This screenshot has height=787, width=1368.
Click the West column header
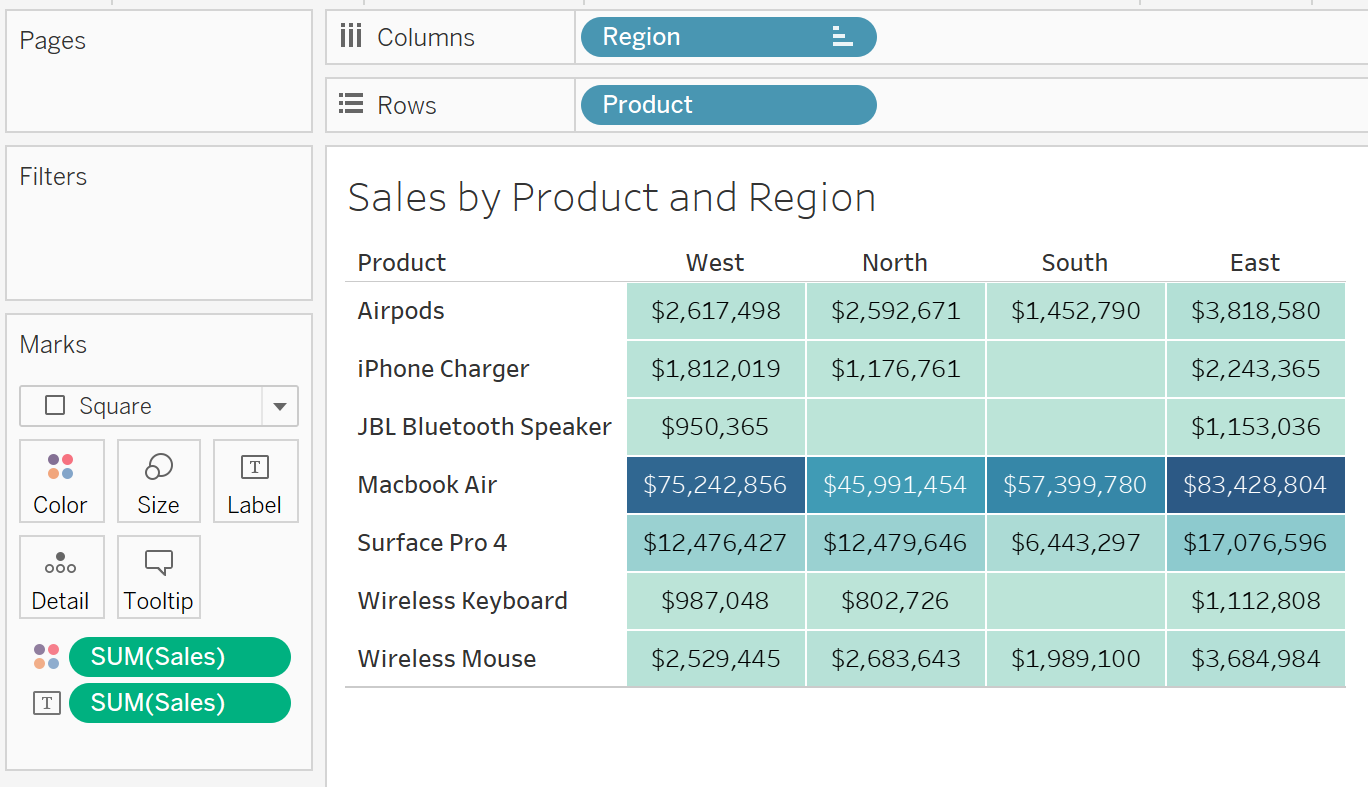(715, 263)
